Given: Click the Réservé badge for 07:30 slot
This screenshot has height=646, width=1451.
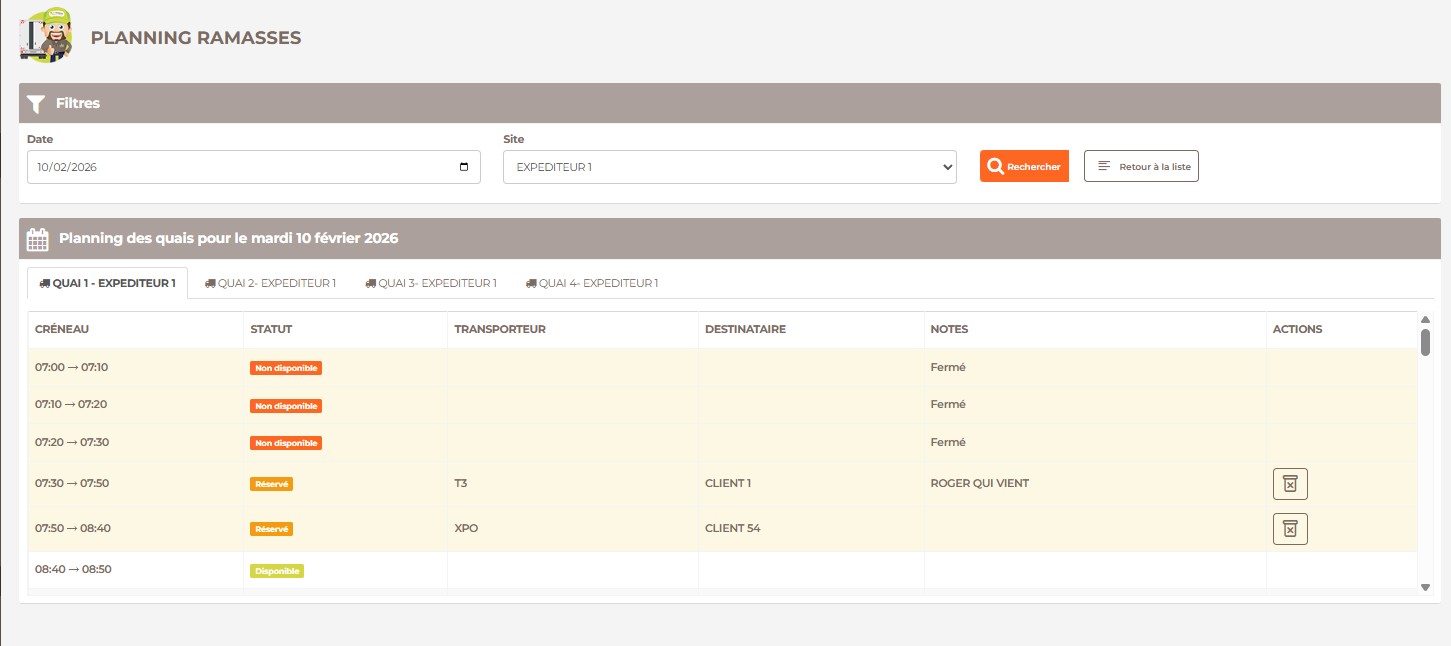Looking at the screenshot, I should (271, 484).
